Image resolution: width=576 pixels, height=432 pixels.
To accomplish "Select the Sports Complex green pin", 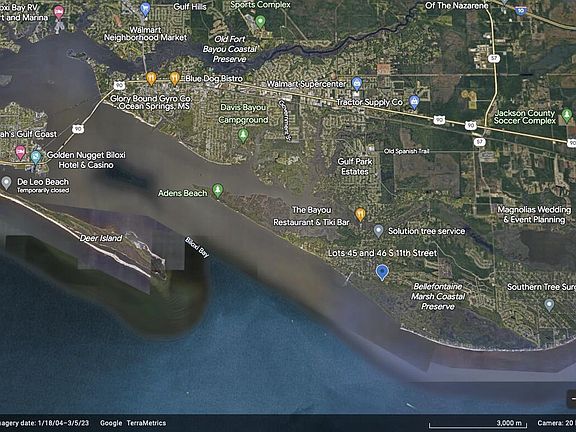I will [x=260, y=22].
